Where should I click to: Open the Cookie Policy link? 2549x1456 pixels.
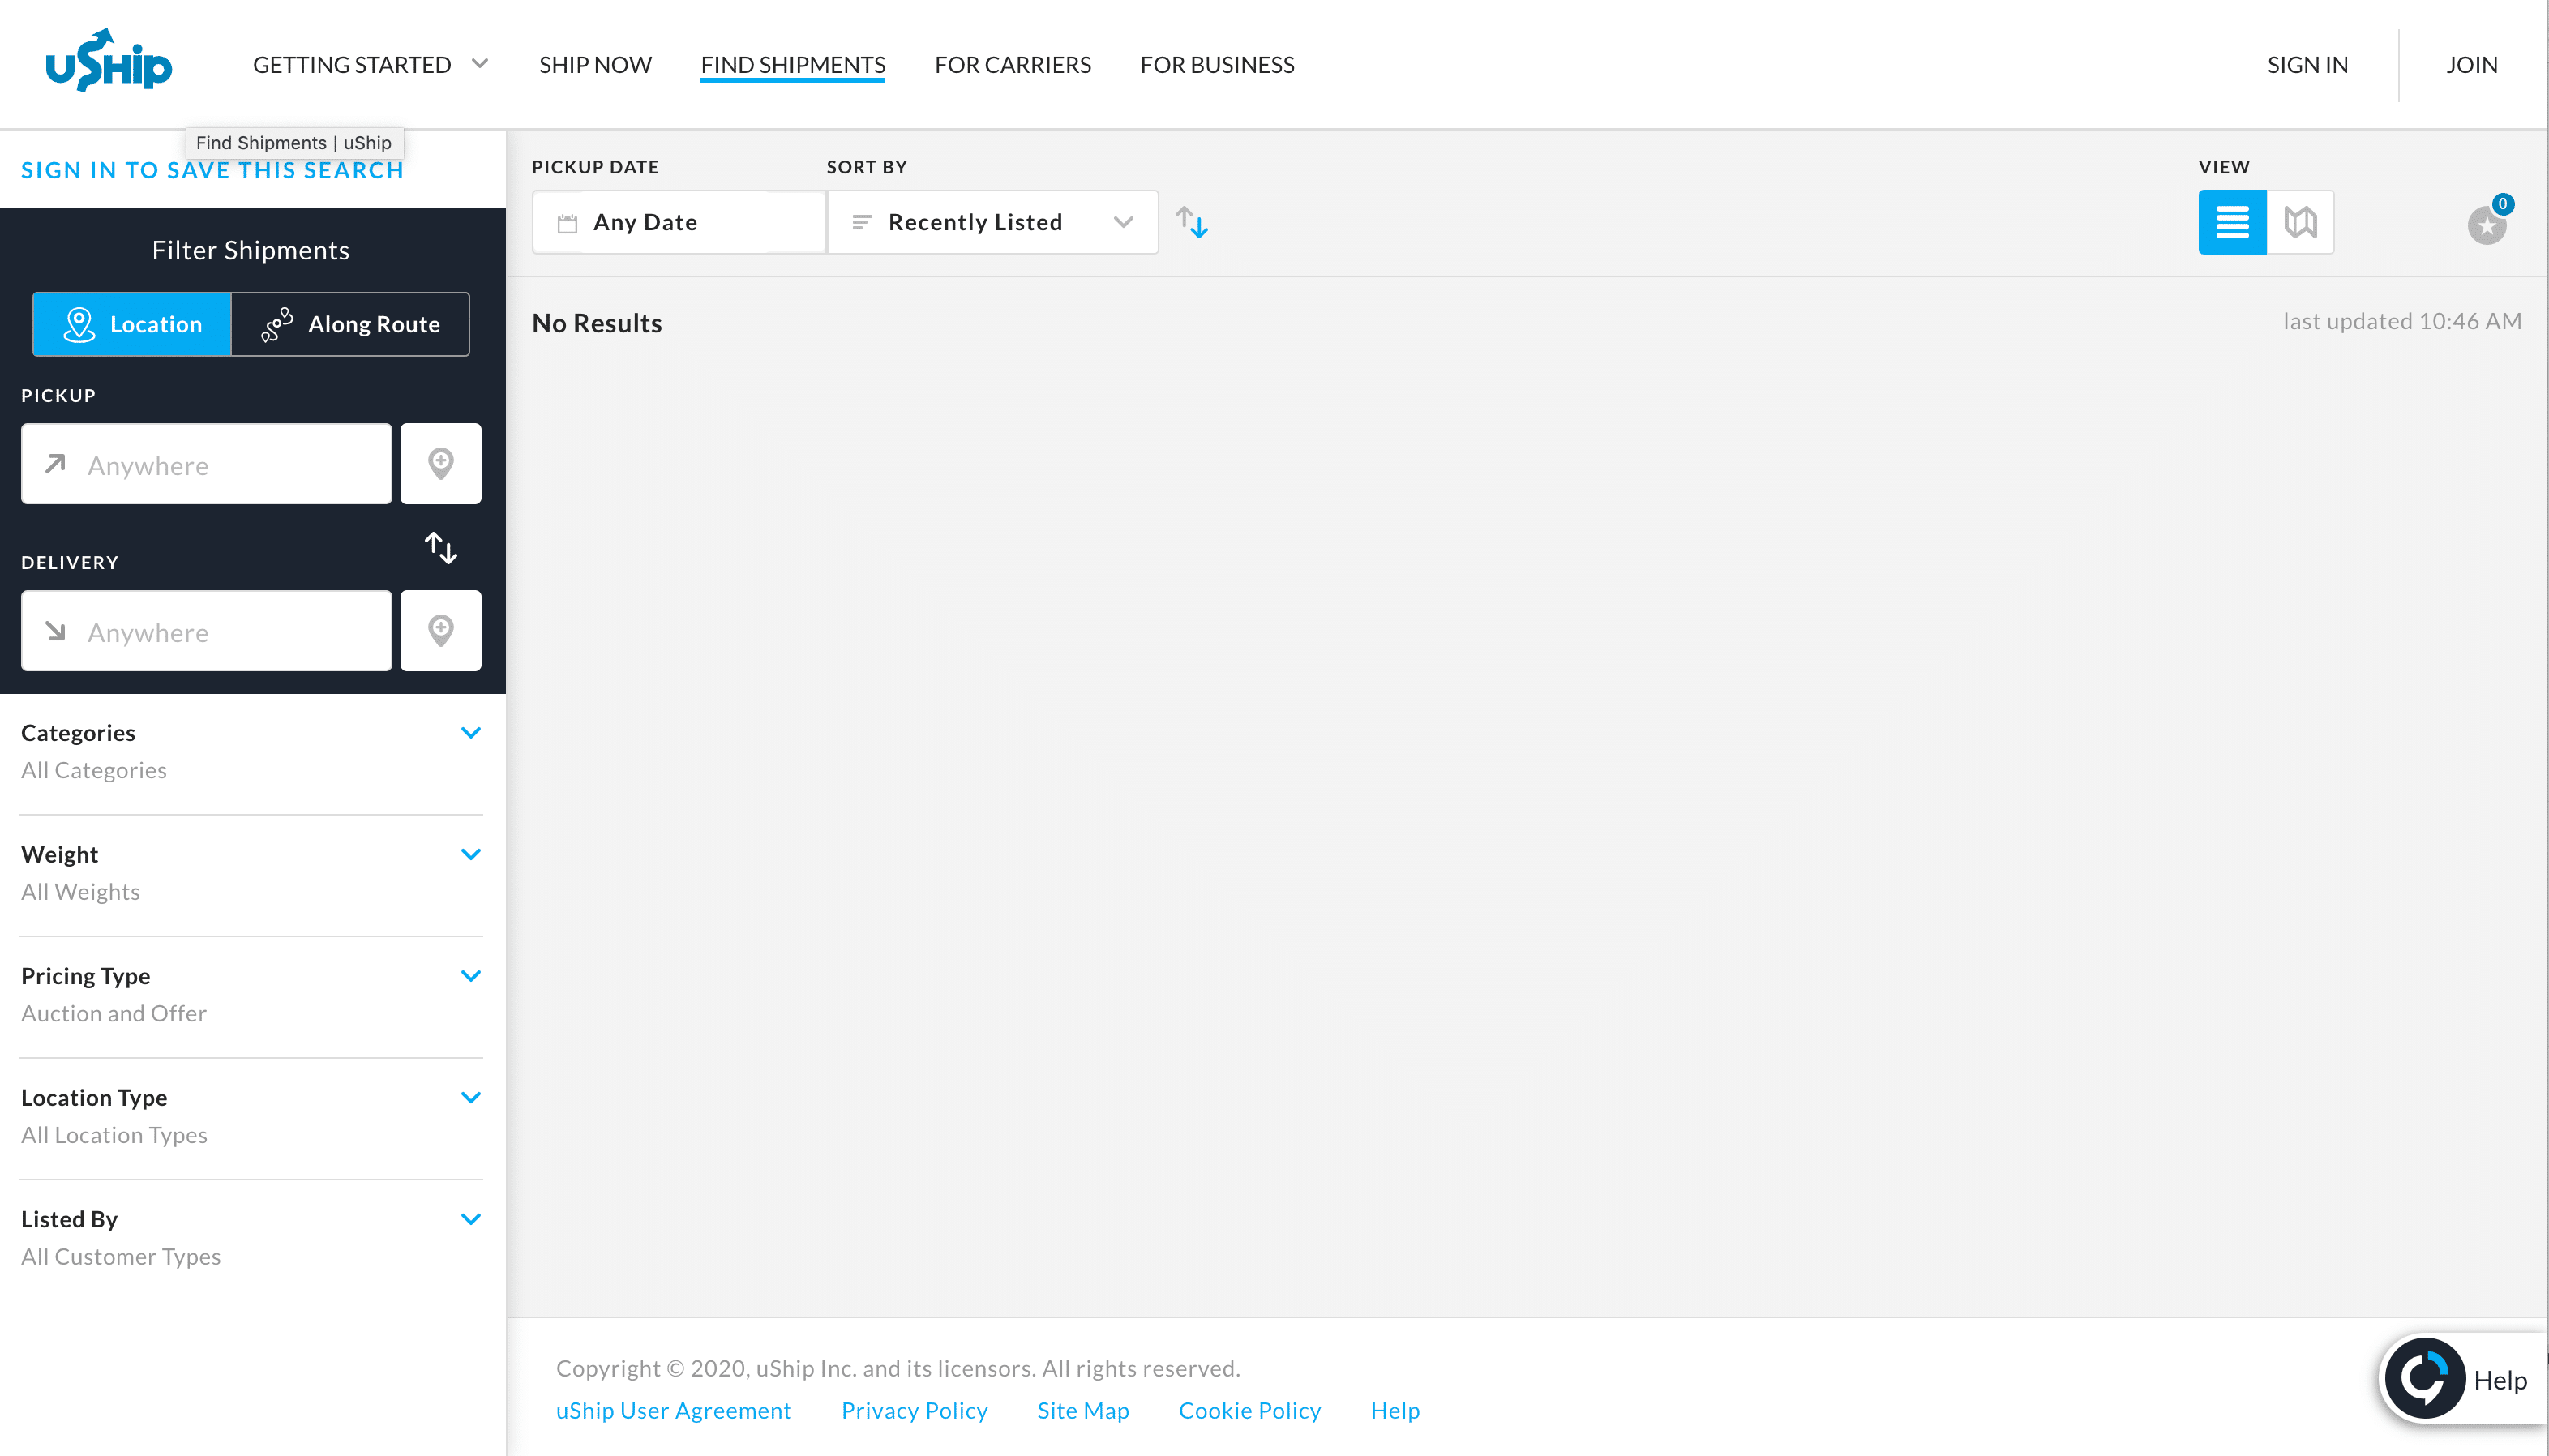tap(1249, 1411)
